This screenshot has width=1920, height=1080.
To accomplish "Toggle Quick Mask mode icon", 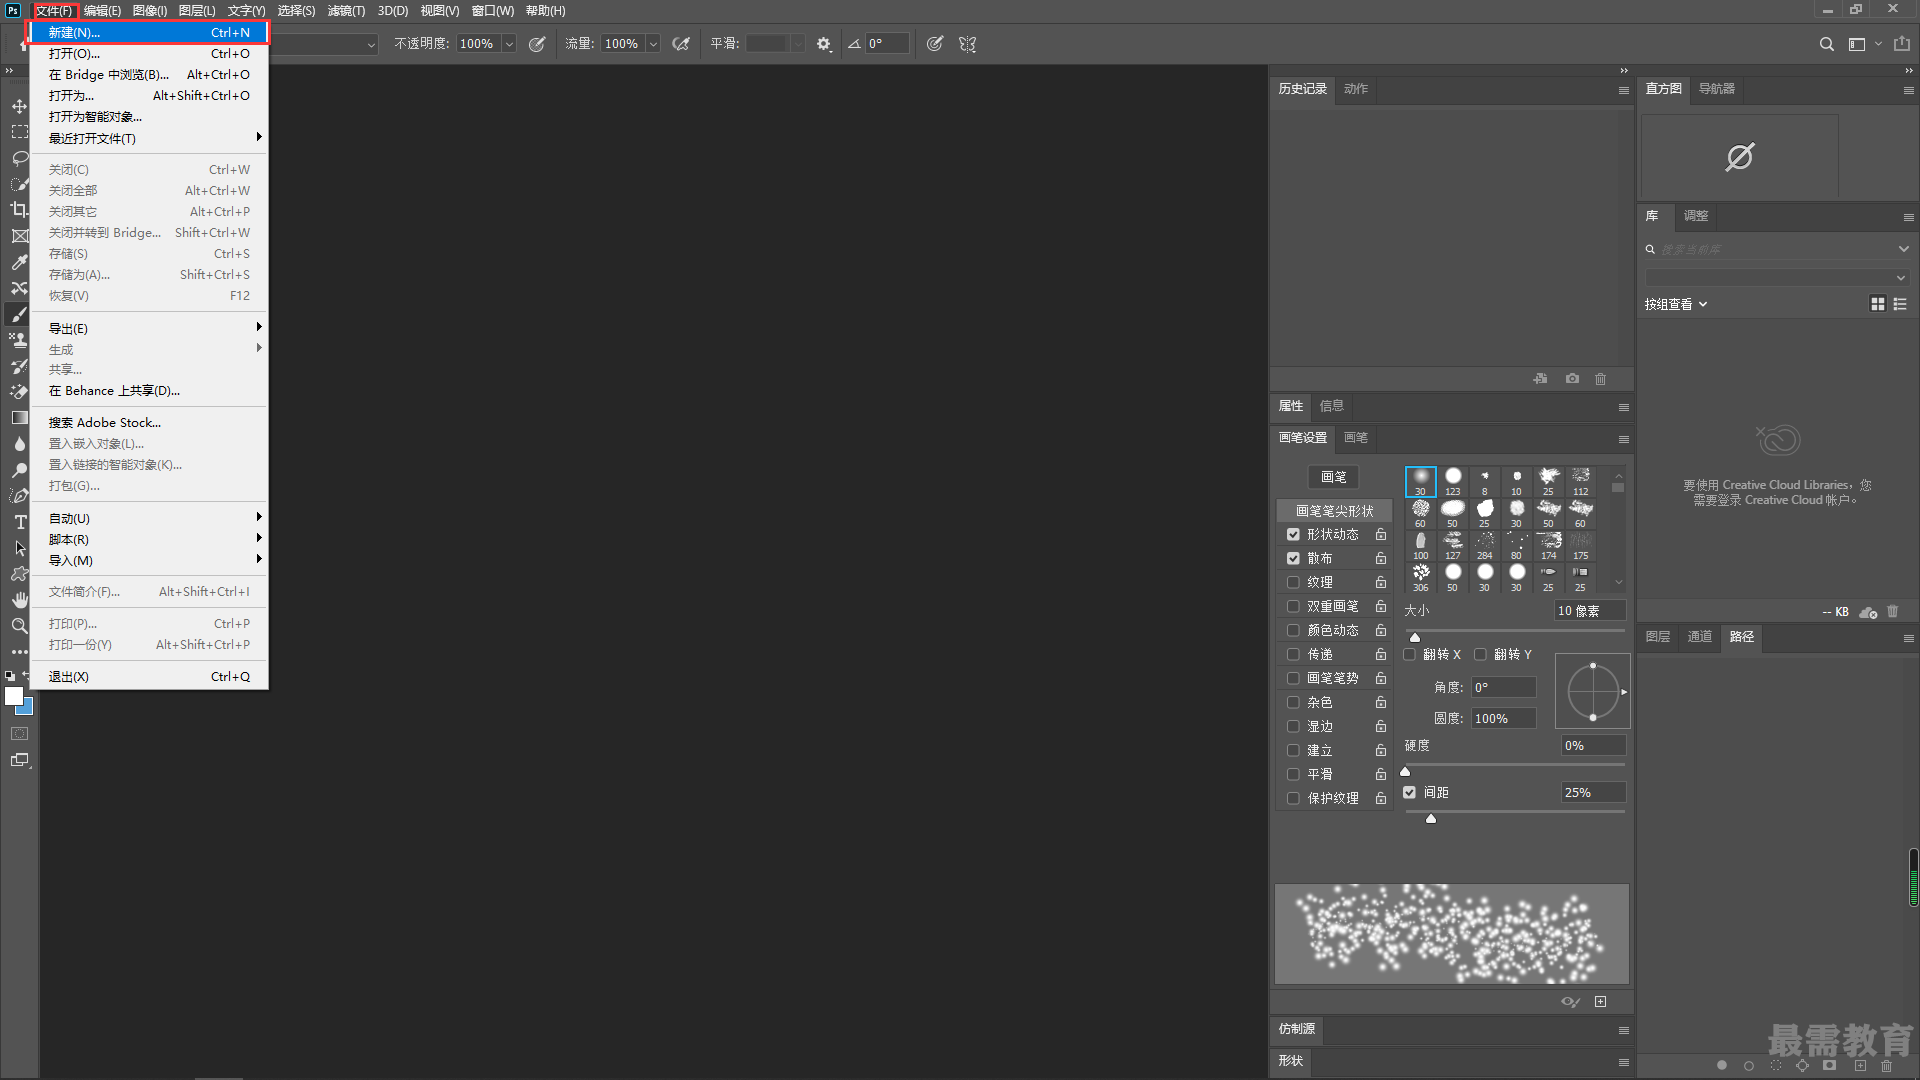I will tap(19, 734).
